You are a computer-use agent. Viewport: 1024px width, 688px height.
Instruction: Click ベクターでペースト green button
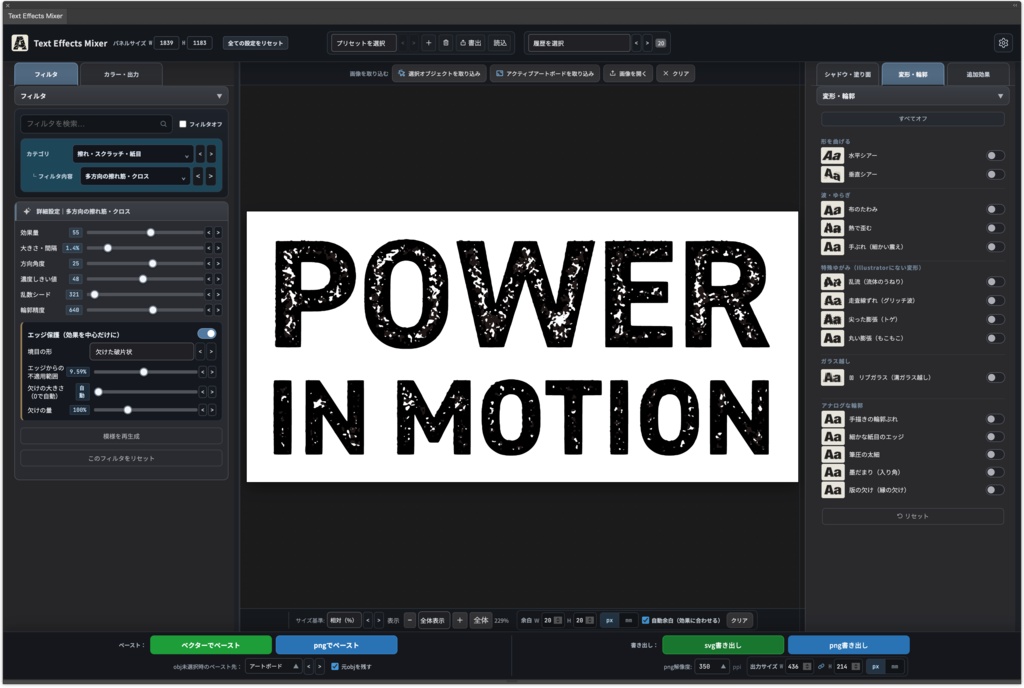click(x=211, y=645)
